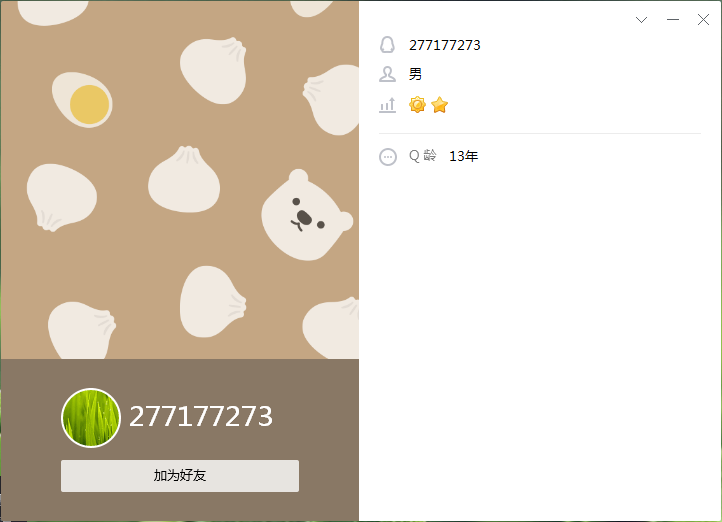Click the QQ penguin icon beside account number
Viewport: 722px width, 522px height.
click(387, 45)
